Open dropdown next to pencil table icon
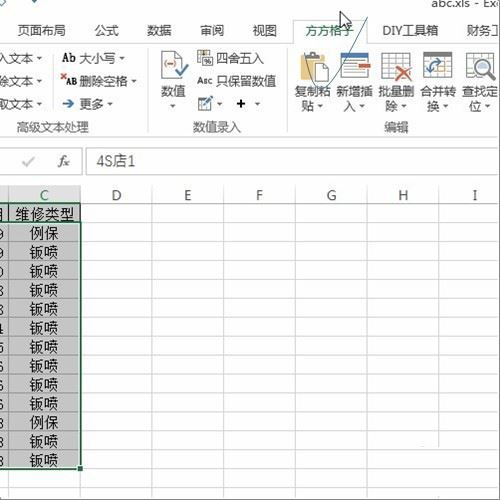This screenshot has height=500, width=500. point(219,104)
